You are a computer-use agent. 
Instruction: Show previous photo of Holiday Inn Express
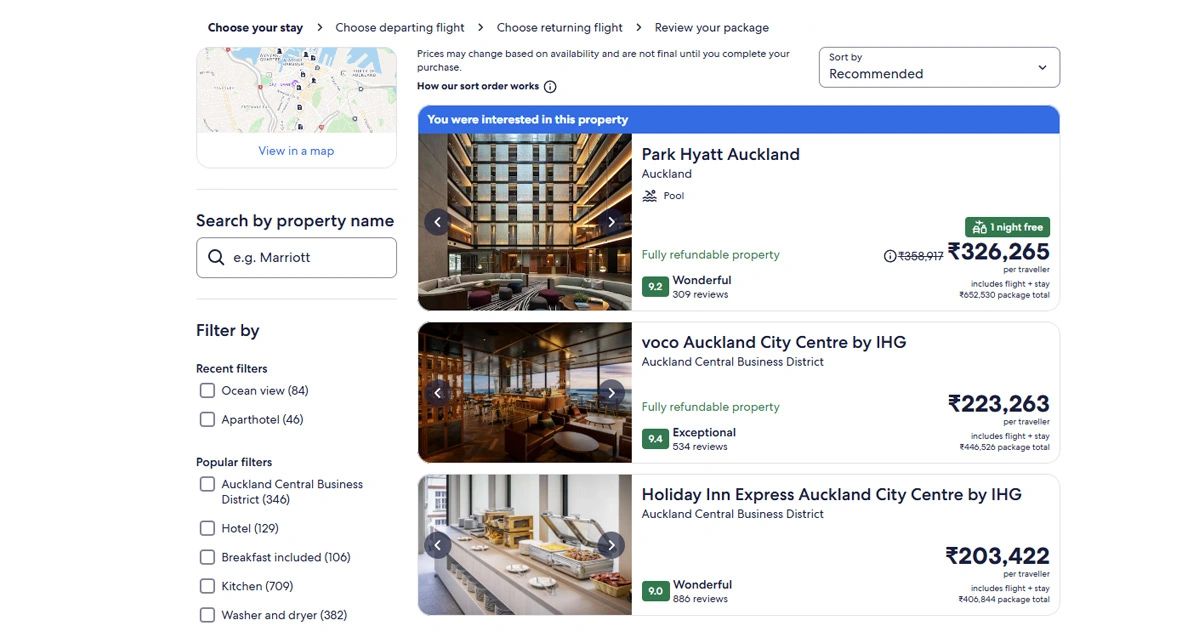click(x=437, y=545)
